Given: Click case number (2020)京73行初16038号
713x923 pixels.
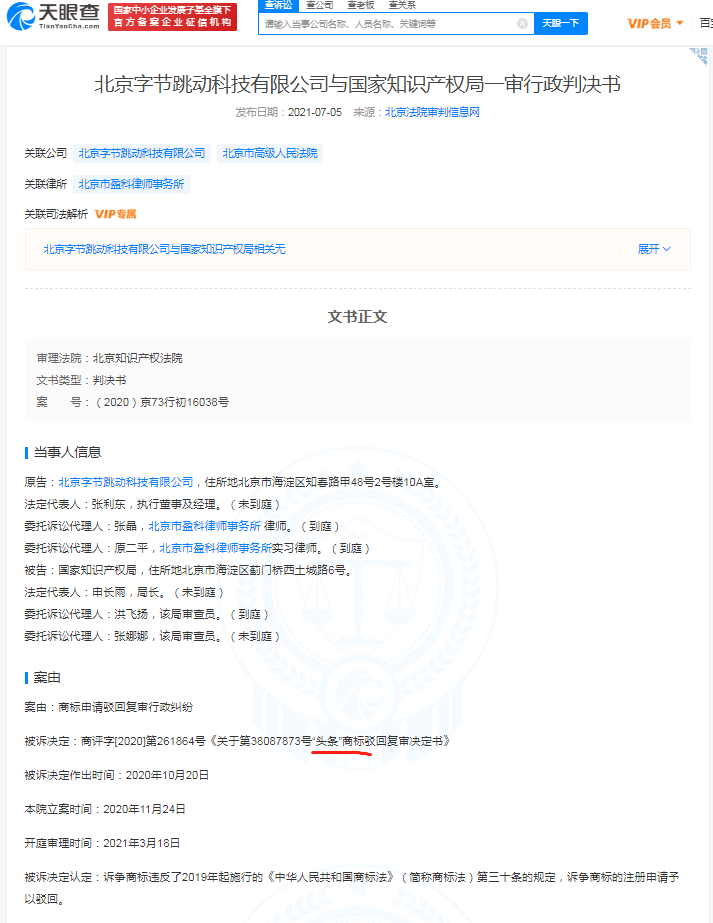Looking at the screenshot, I should click(161, 402).
